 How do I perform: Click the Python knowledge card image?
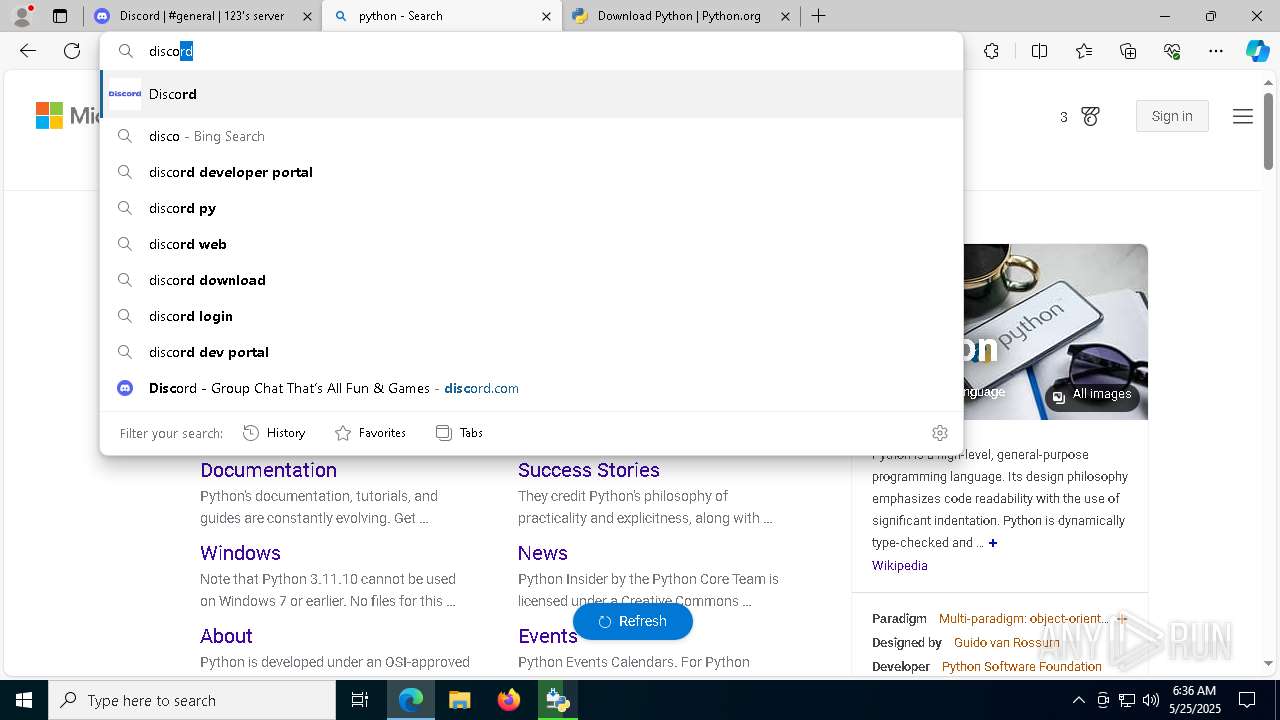1056,332
